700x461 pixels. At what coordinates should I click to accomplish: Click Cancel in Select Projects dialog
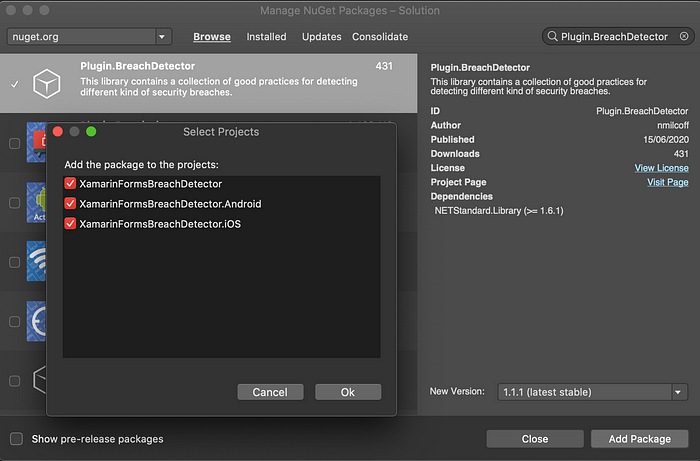270,392
